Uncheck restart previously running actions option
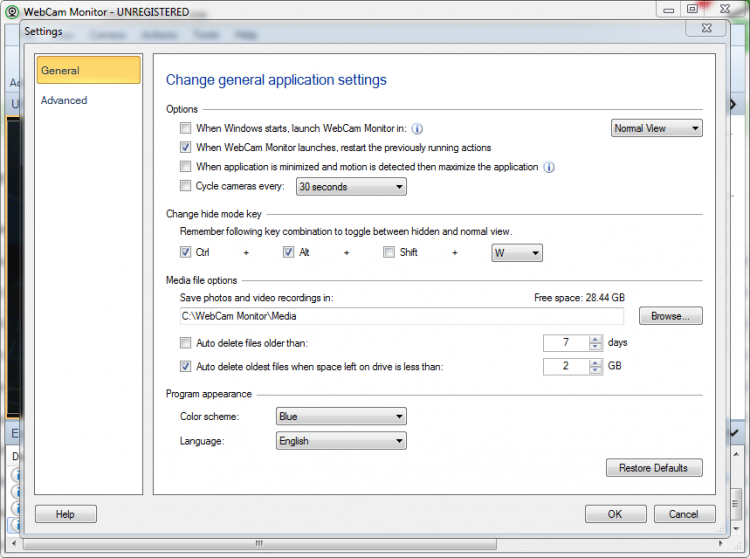 pos(185,147)
